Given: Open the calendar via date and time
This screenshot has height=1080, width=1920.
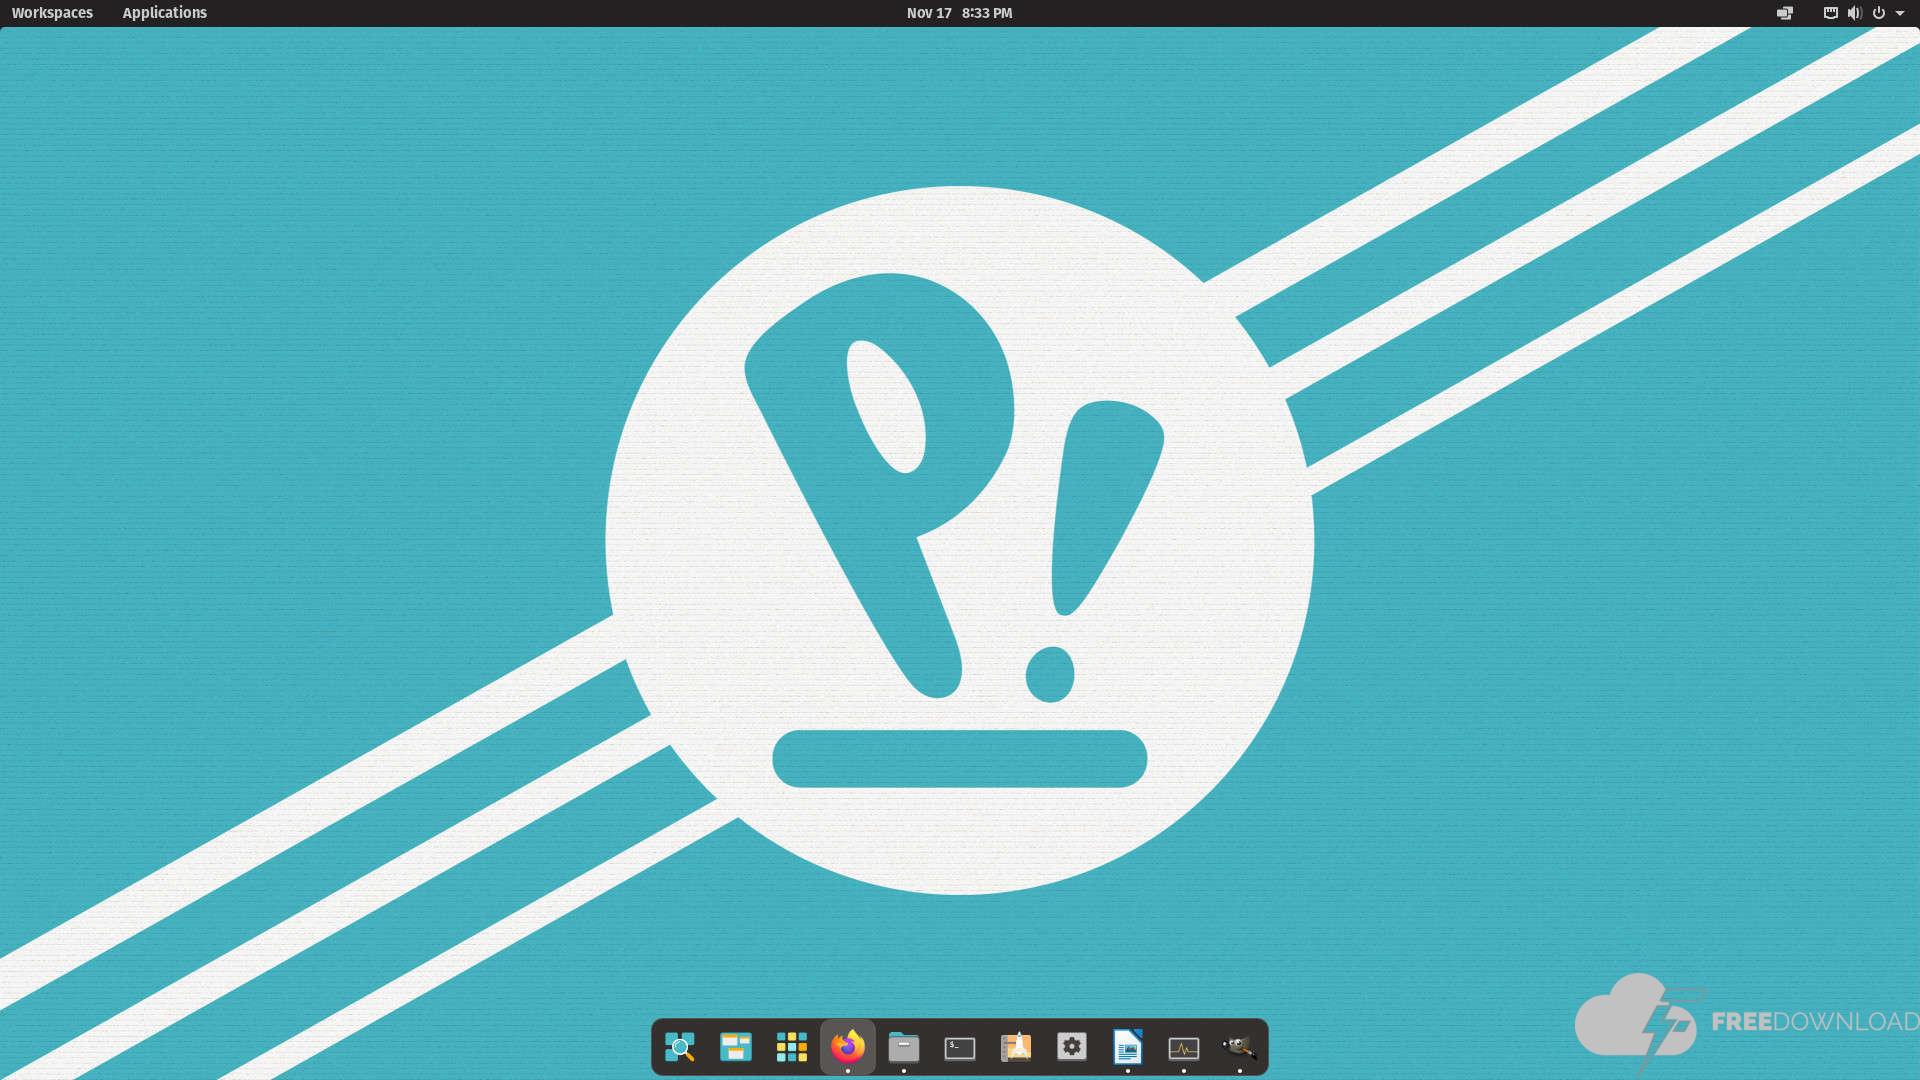Looking at the screenshot, I should 959,13.
